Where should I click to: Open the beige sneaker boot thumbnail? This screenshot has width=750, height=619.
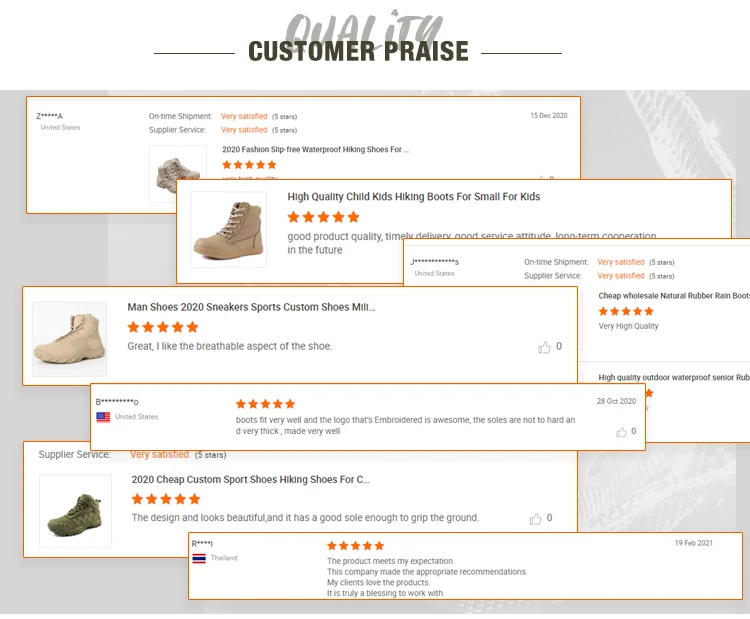(69, 339)
